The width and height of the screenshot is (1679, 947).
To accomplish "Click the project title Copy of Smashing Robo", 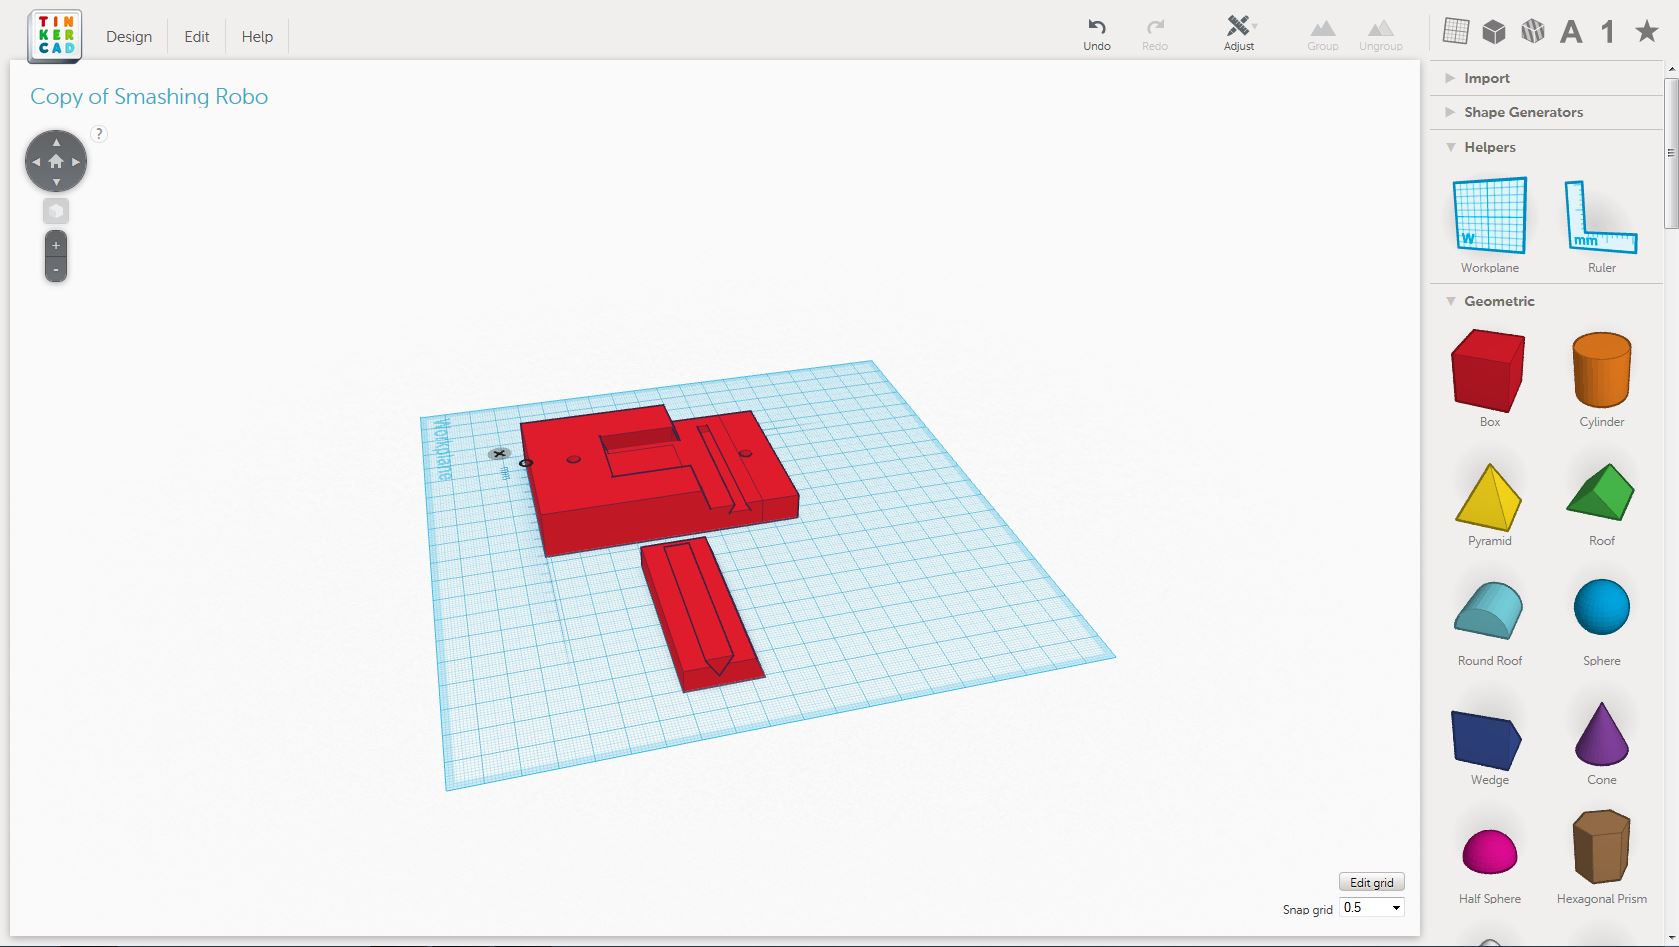I will (149, 97).
